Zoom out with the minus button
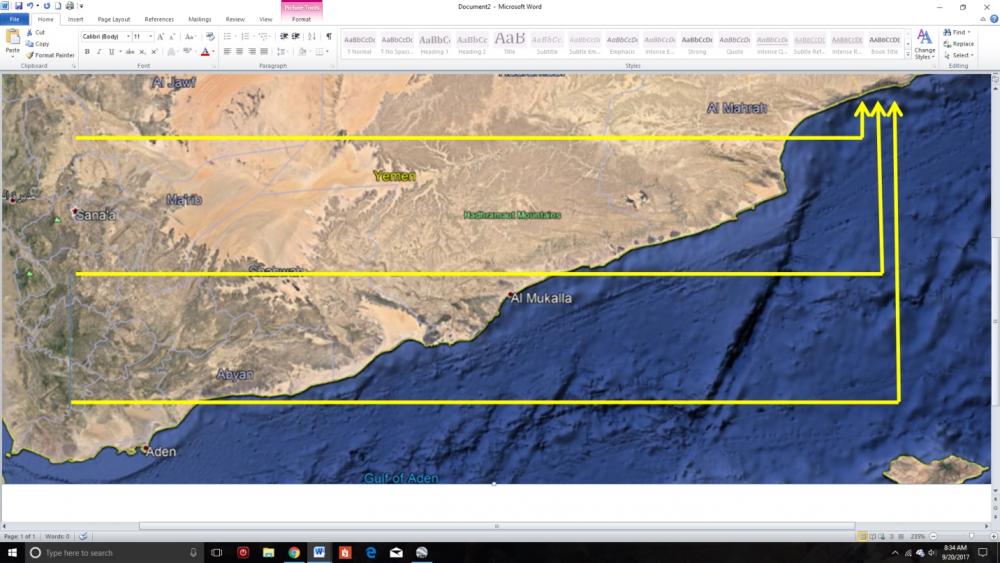Image resolution: width=1000 pixels, height=563 pixels. point(933,536)
